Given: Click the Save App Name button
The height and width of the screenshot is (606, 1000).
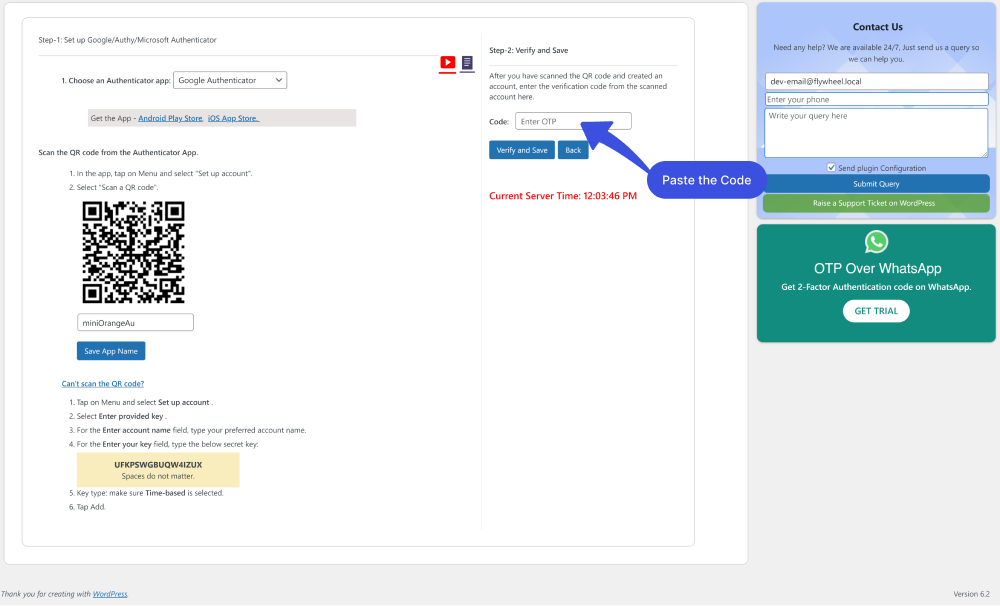Looking at the screenshot, I should click(x=111, y=351).
